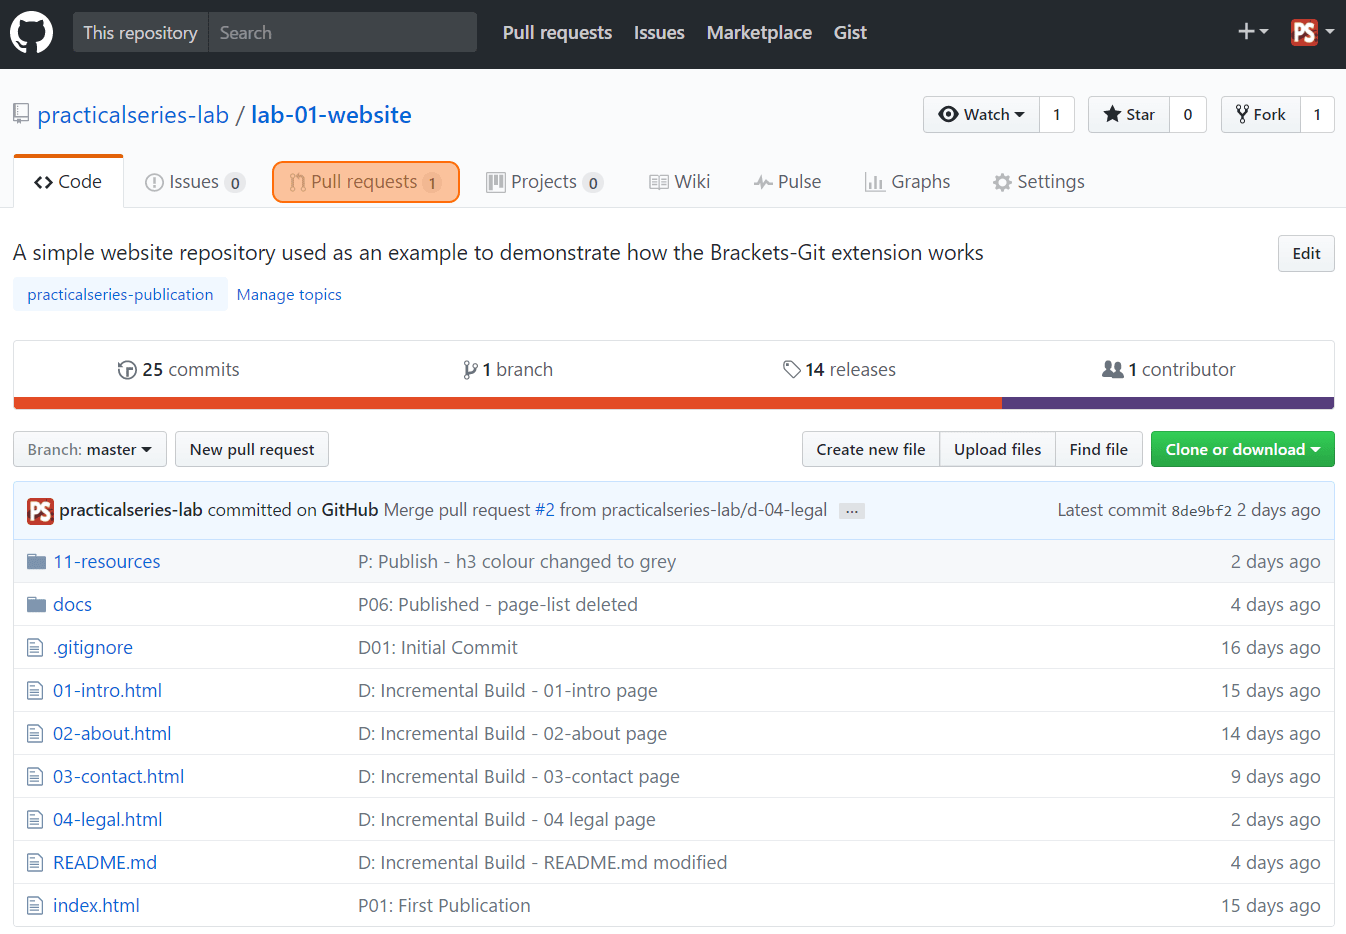Open the latest commit hash 8de9bf2
The width and height of the screenshot is (1346, 934).
(1201, 511)
